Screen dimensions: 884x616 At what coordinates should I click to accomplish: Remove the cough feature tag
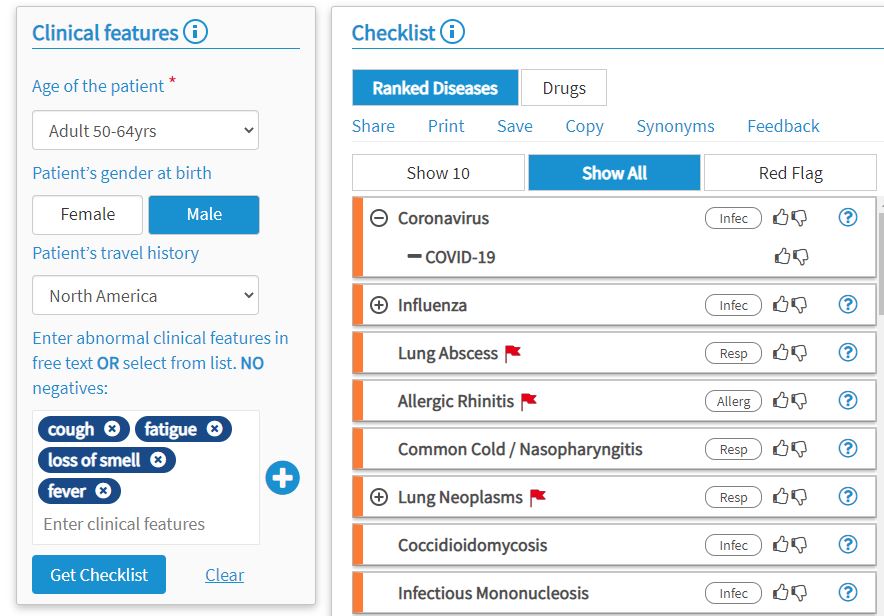[x=112, y=429]
